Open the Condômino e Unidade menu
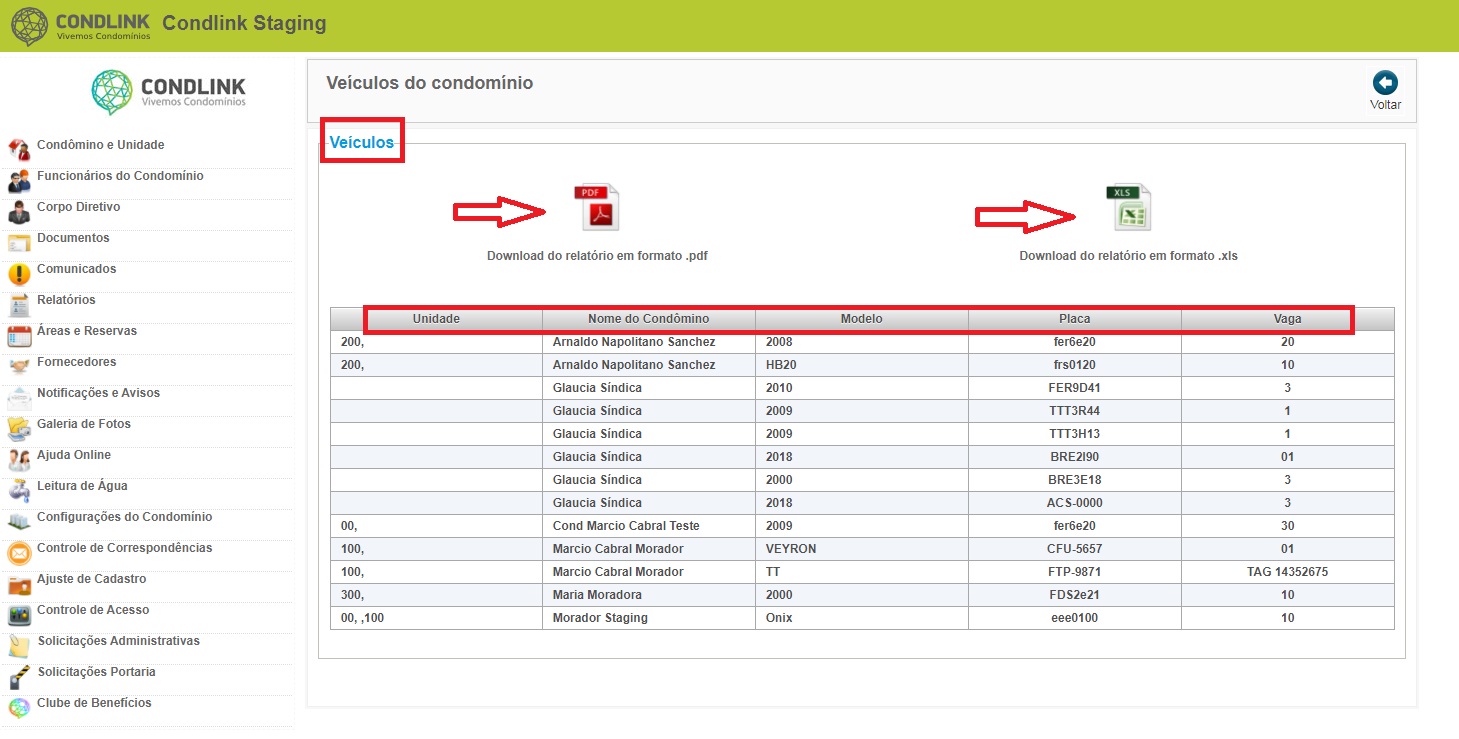Screen dimensions: 1459x739 100,145
